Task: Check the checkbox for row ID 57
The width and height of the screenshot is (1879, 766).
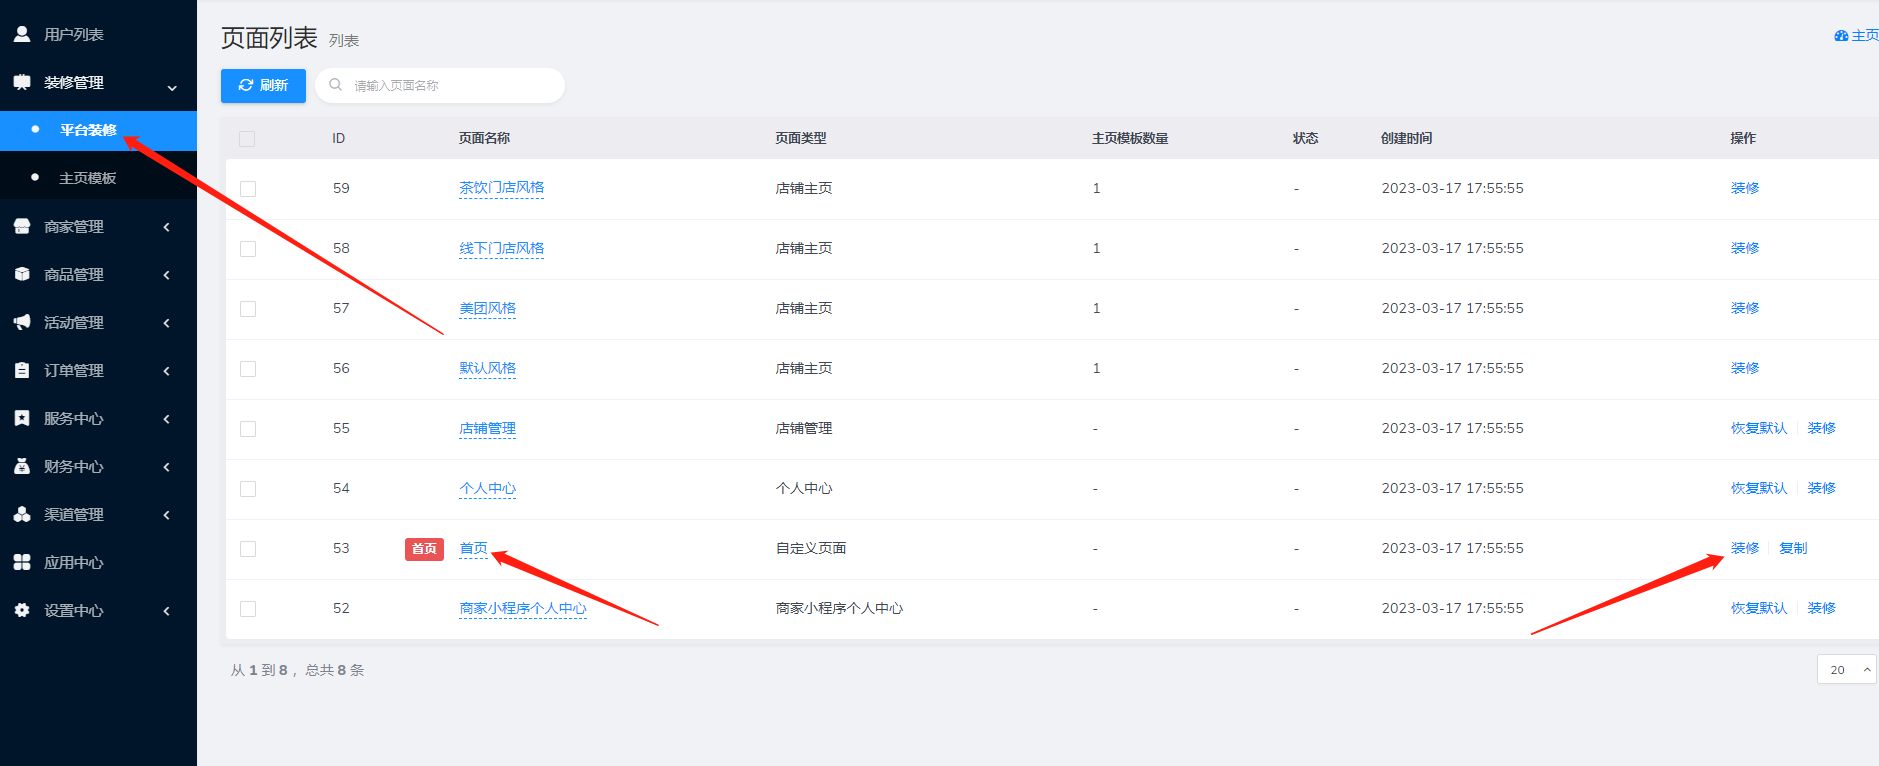Action: click(248, 309)
